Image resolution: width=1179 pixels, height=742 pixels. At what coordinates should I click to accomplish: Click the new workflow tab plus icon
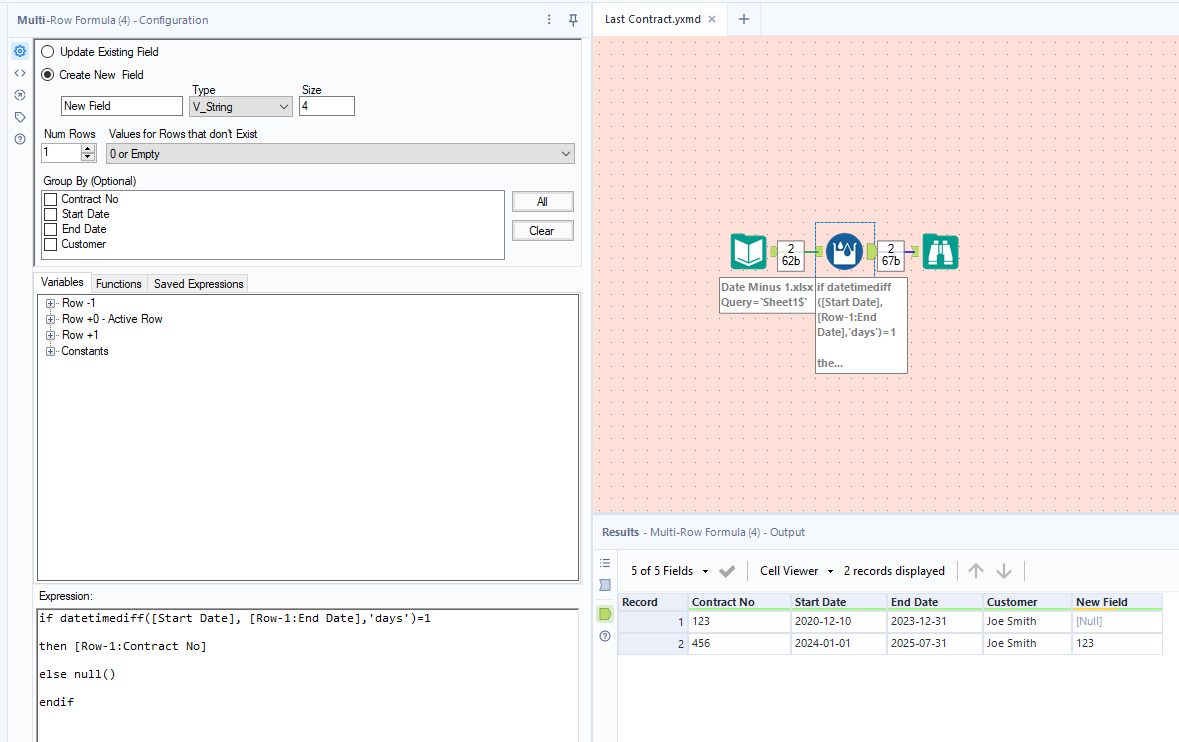(743, 19)
